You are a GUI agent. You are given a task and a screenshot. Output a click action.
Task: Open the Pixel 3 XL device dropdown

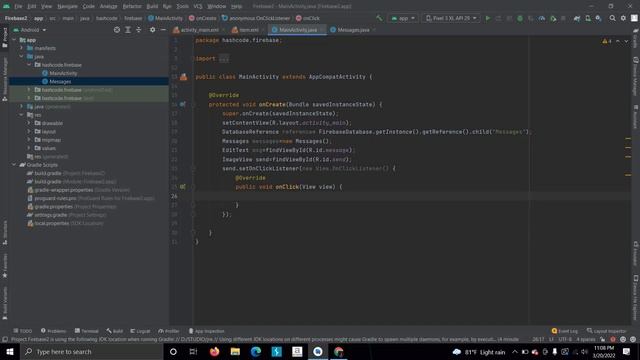click(451, 18)
